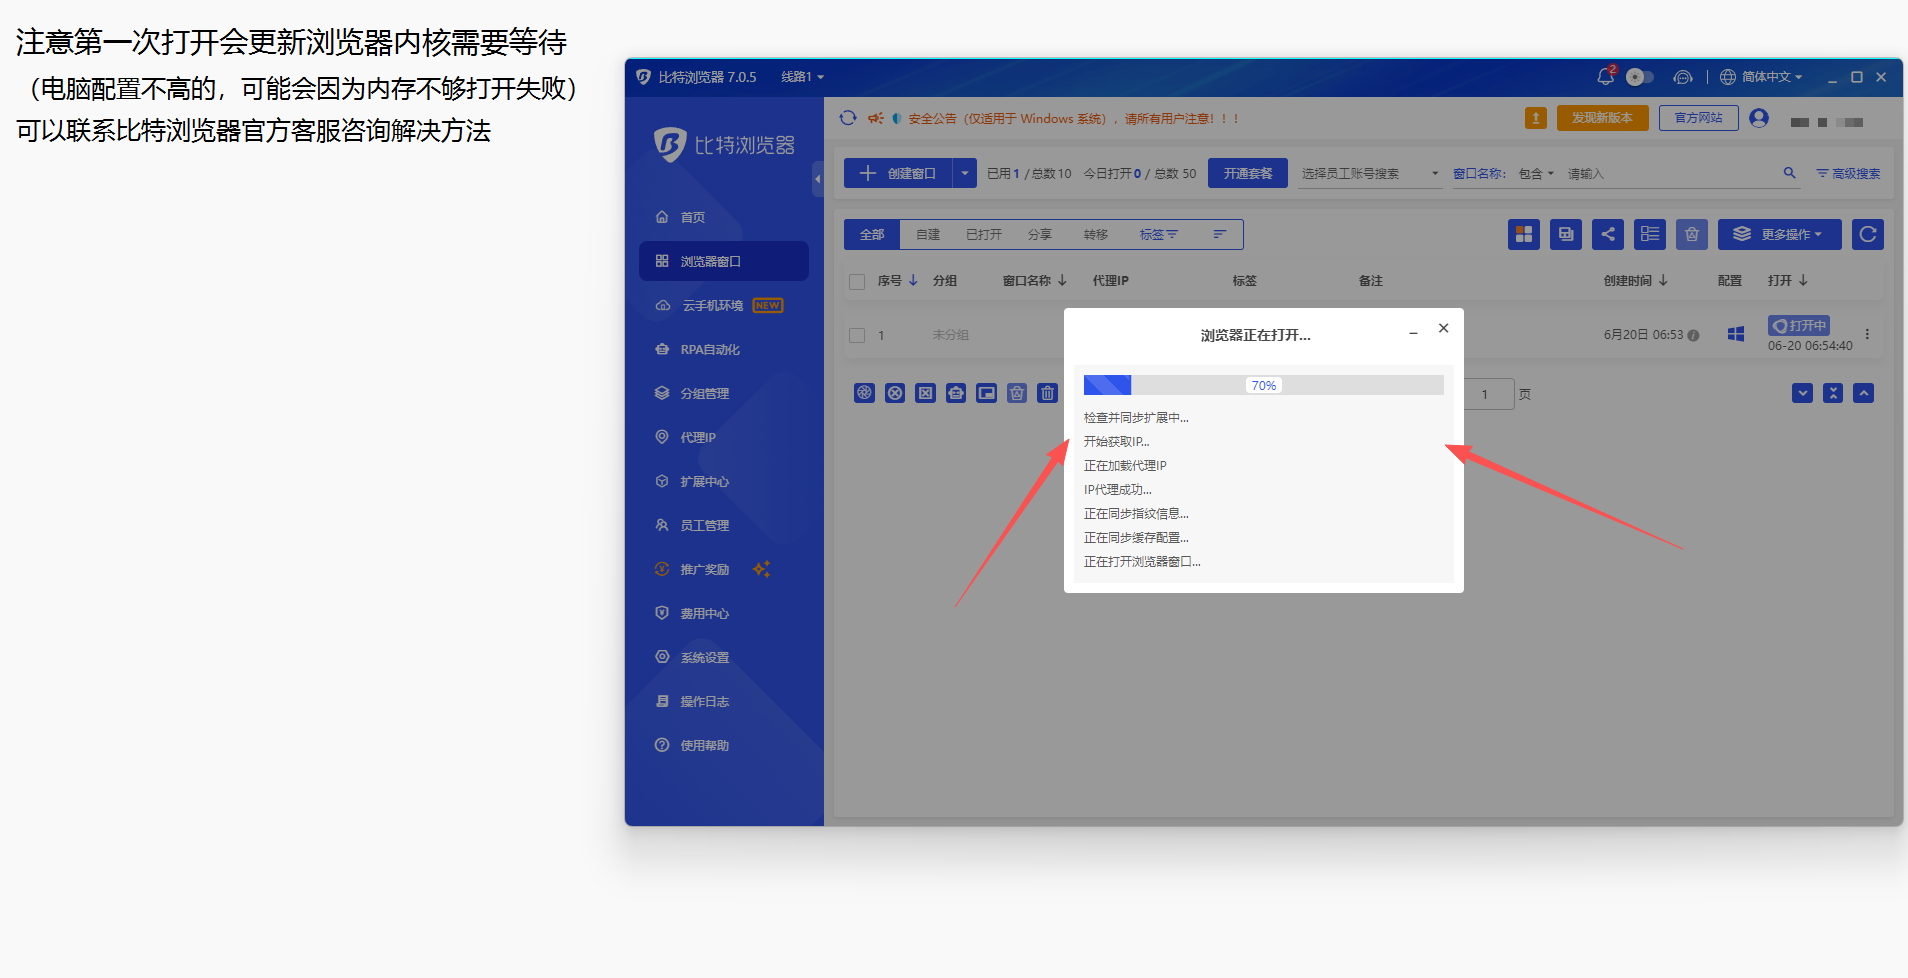Click the 创建窗口 button
The height and width of the screenshot is (978, 1908).
tap(898, 173)
